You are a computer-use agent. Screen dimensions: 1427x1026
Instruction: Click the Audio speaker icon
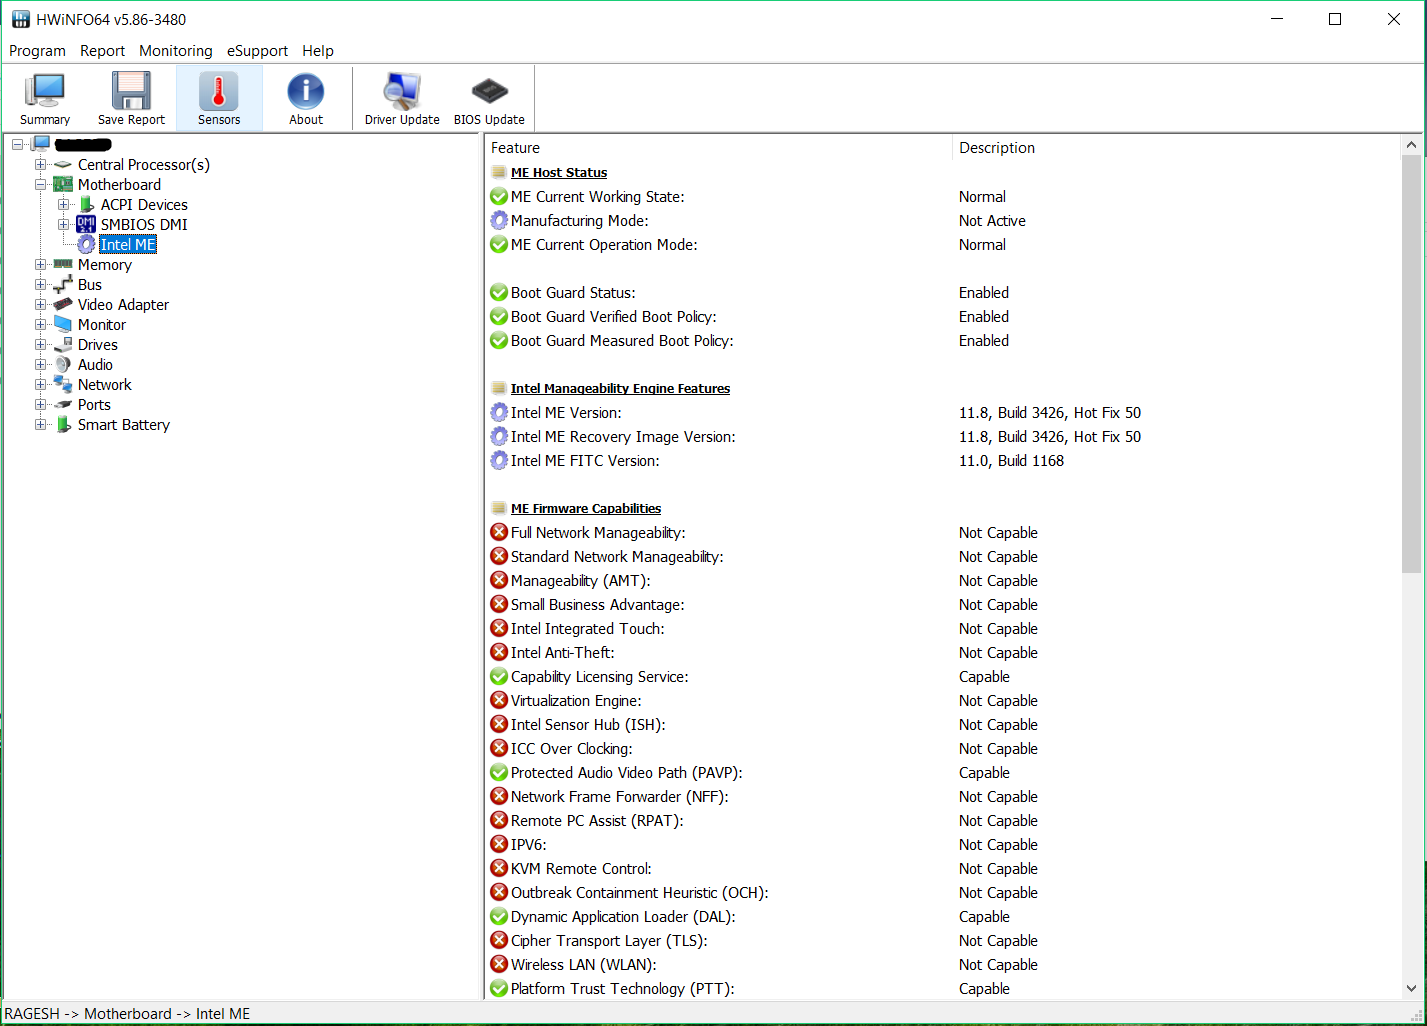[63, 365]
